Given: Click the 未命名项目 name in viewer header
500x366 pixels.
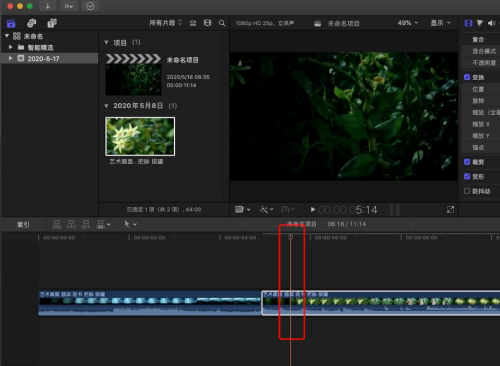Looking at the screenshot, I should pos(343,23).
